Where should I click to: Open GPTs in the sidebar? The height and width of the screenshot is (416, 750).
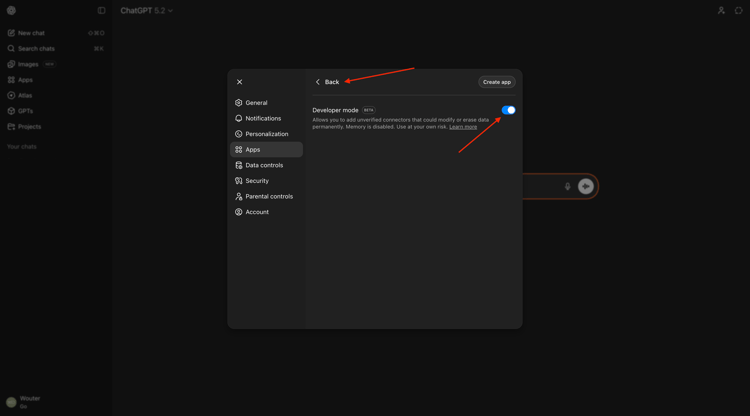click(x=56, y=111)
